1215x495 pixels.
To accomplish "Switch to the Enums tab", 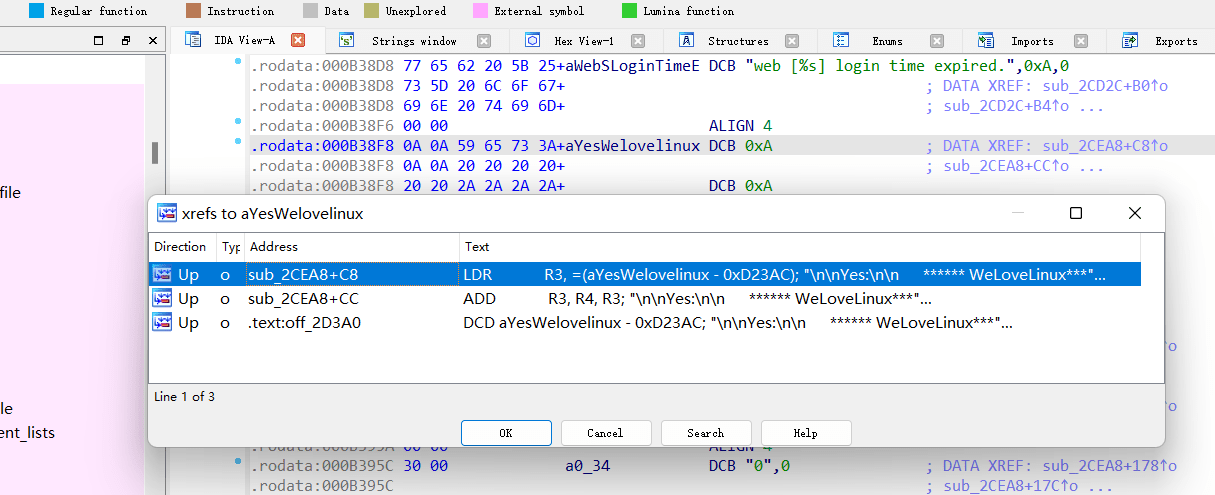I will [x=887, y=41].
